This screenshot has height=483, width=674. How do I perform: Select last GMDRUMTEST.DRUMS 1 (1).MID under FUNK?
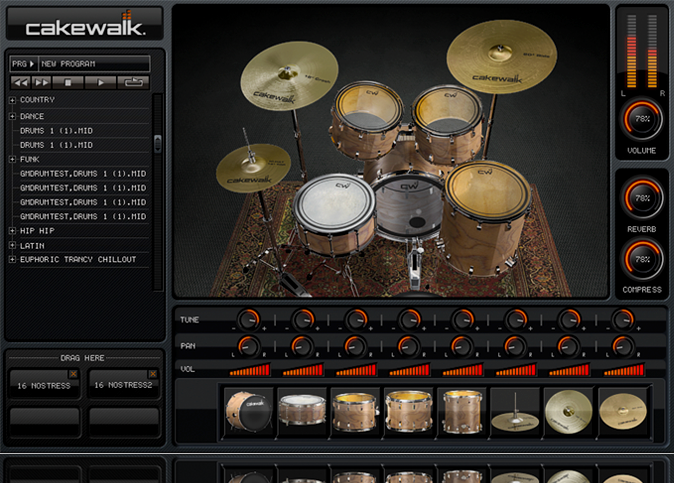click(x=83, y=217)
